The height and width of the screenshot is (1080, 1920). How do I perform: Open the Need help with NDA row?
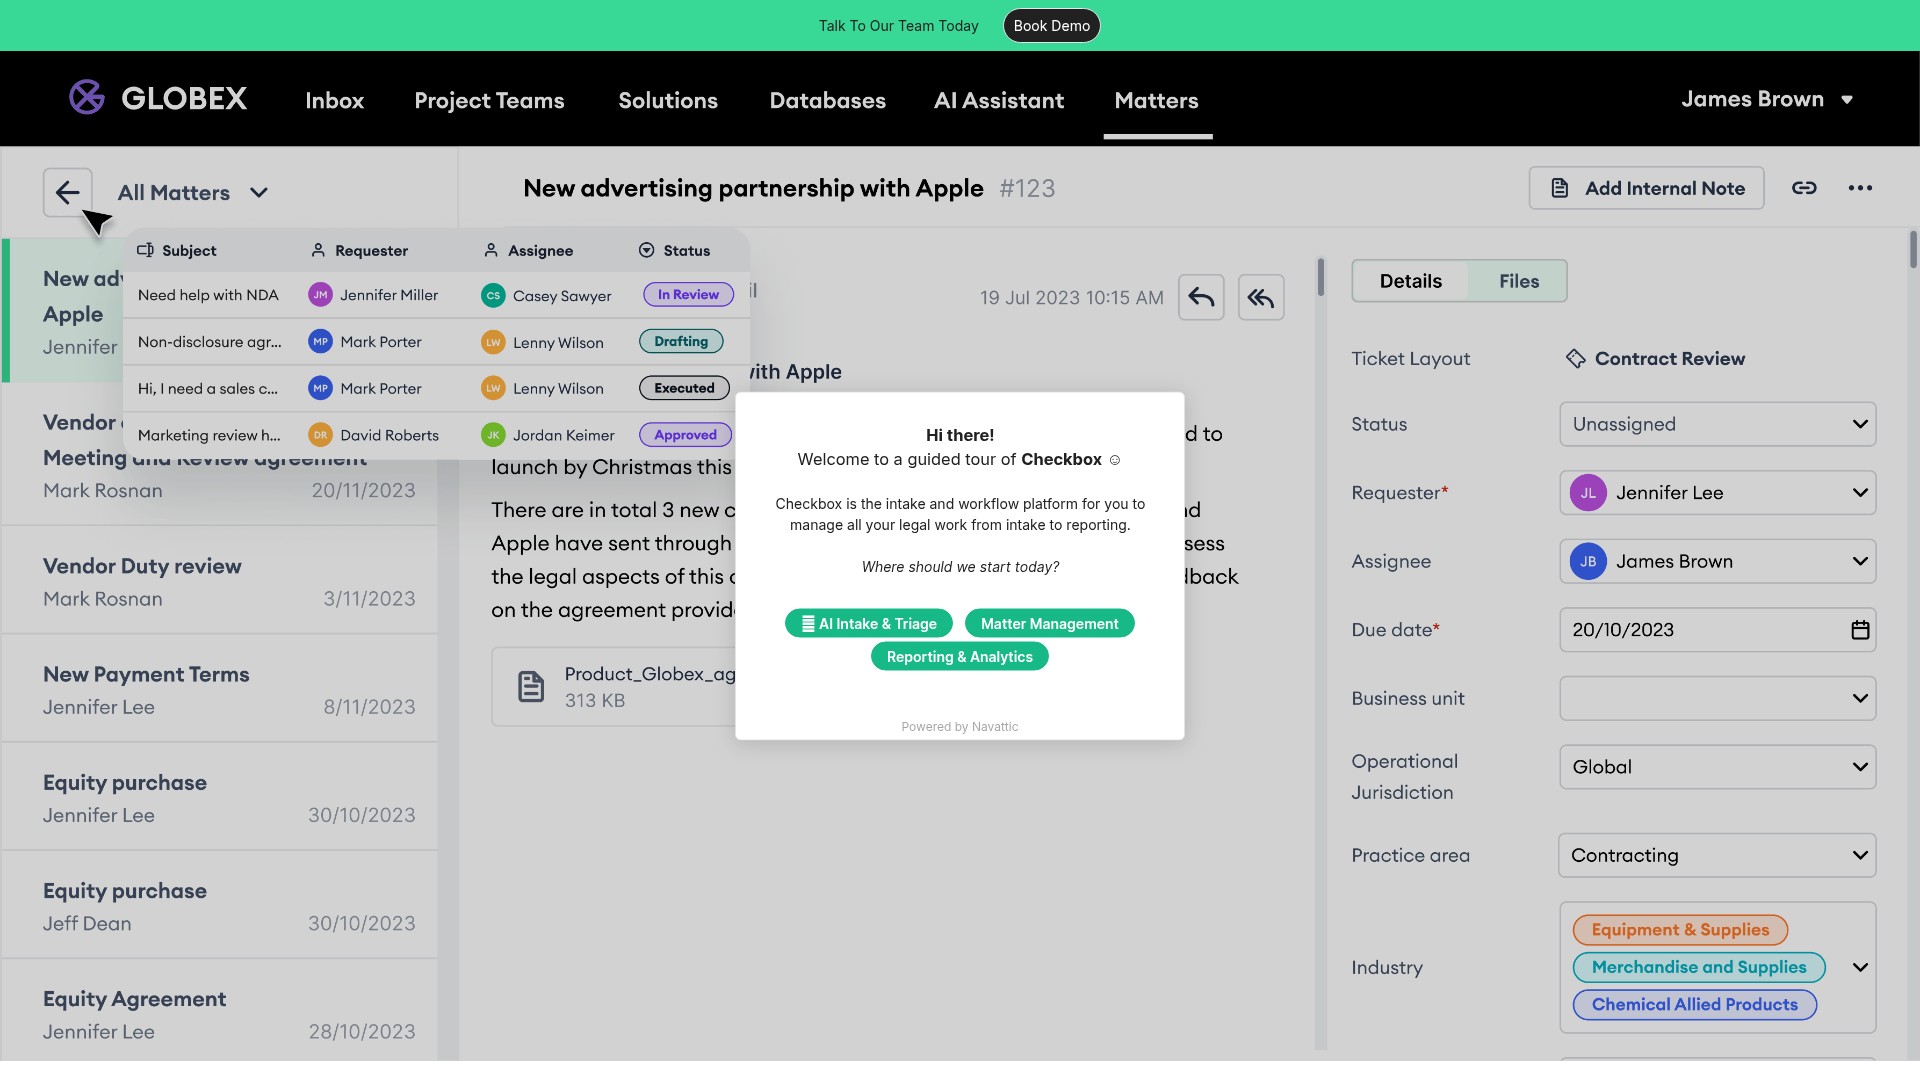[x=436, y=295]
